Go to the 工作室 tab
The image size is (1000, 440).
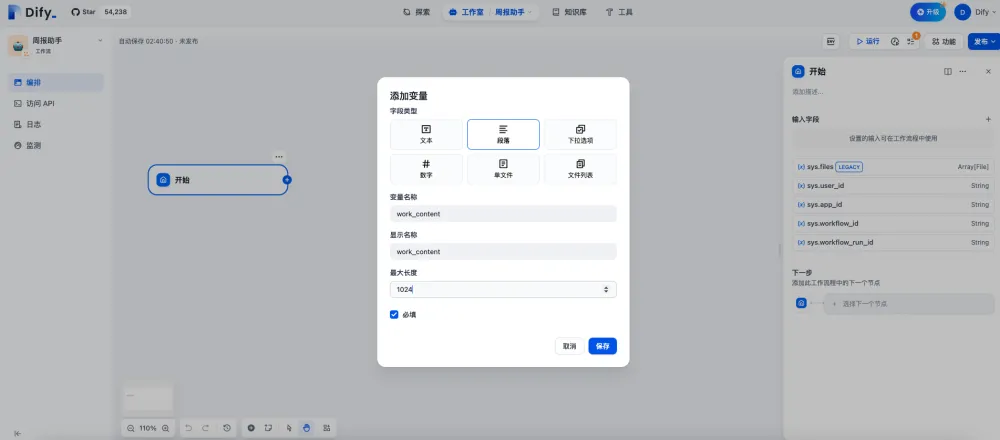click(465, 11)
